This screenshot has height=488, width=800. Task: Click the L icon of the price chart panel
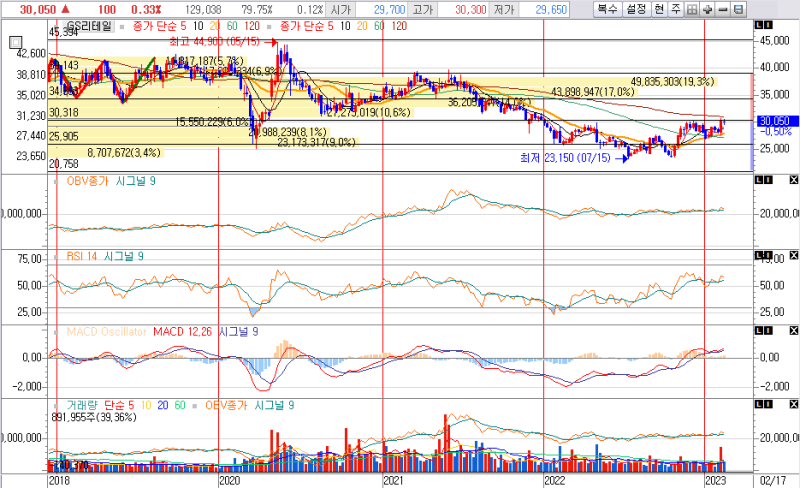[758, 25]
